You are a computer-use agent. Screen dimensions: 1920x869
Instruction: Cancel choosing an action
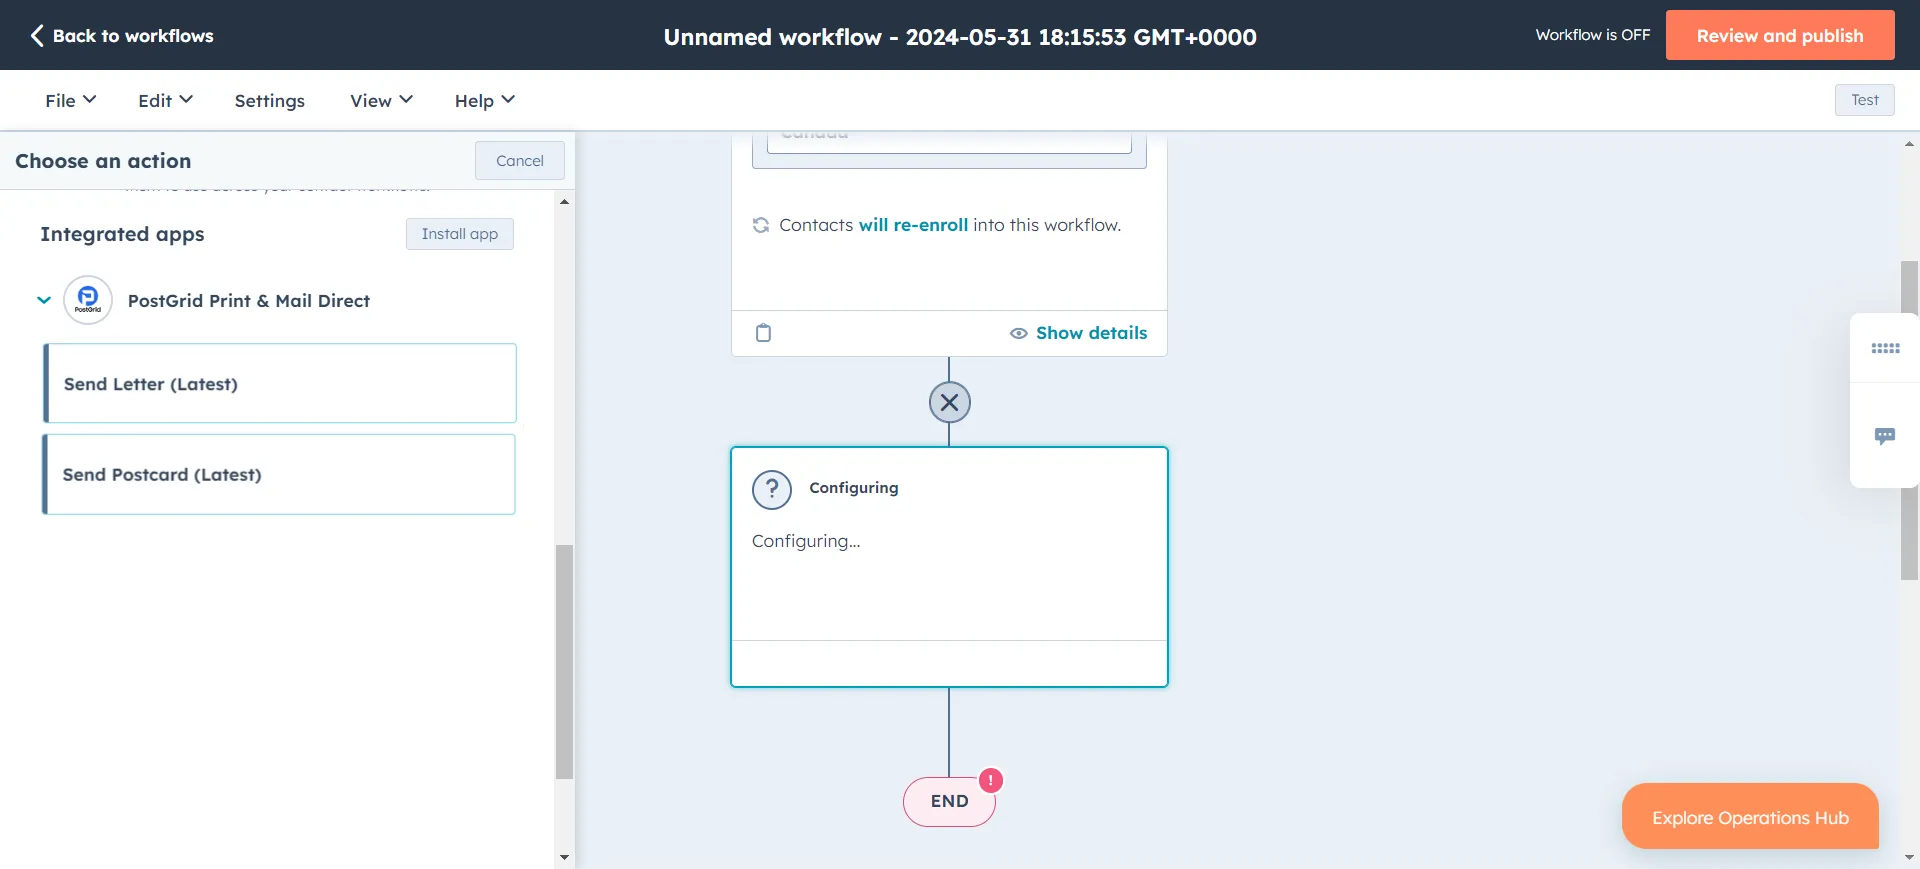(520, 160)
